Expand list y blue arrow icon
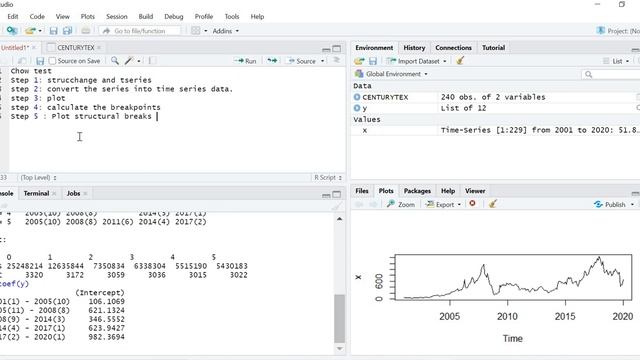Viewport: 640px width, 360px height. [357, 108]
